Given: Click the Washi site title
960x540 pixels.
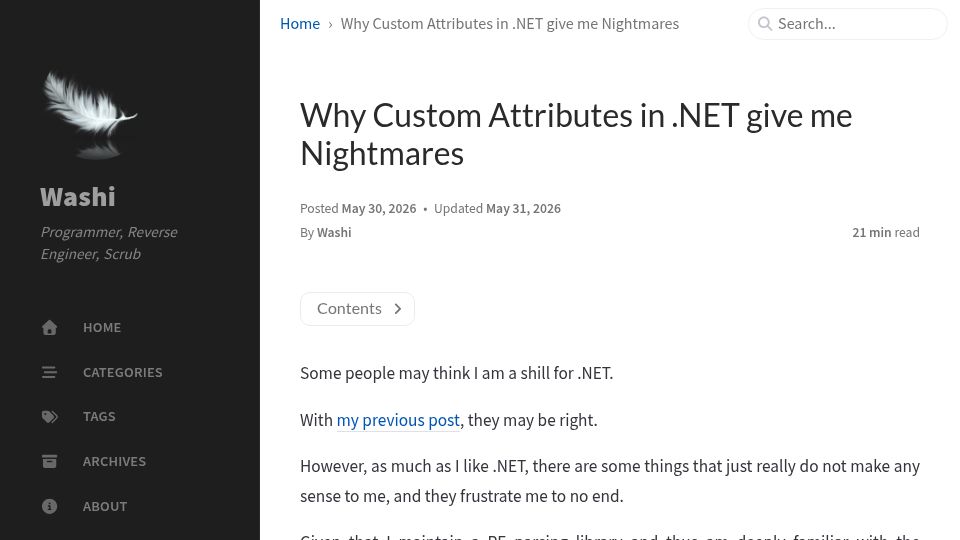Looking at the screenshot, I should 78,197.
